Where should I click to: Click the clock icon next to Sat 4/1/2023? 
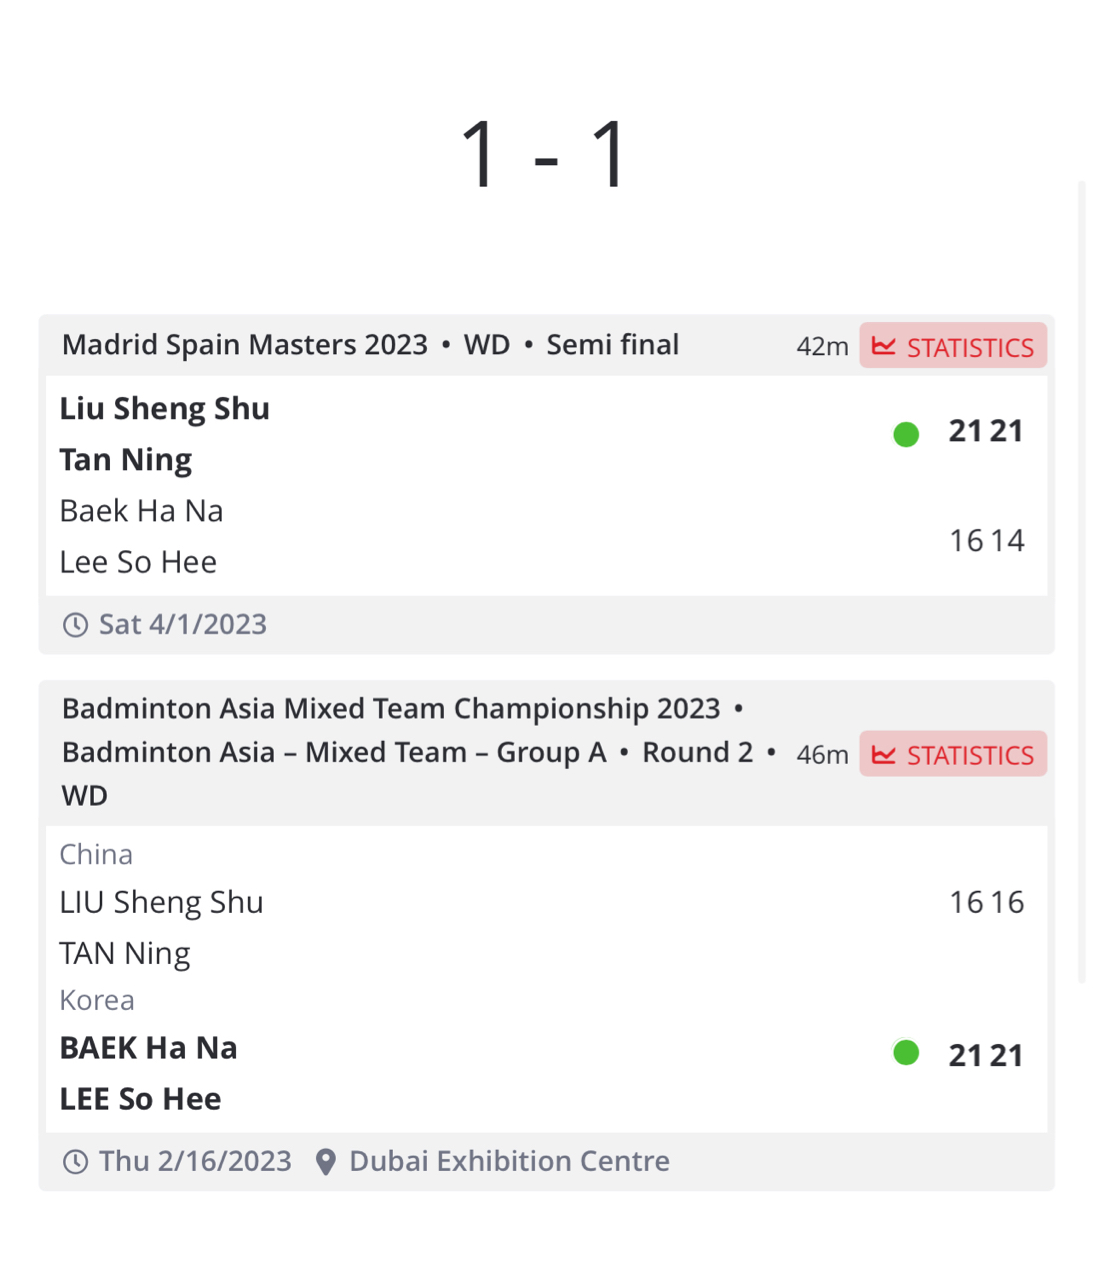coord(75,625)
